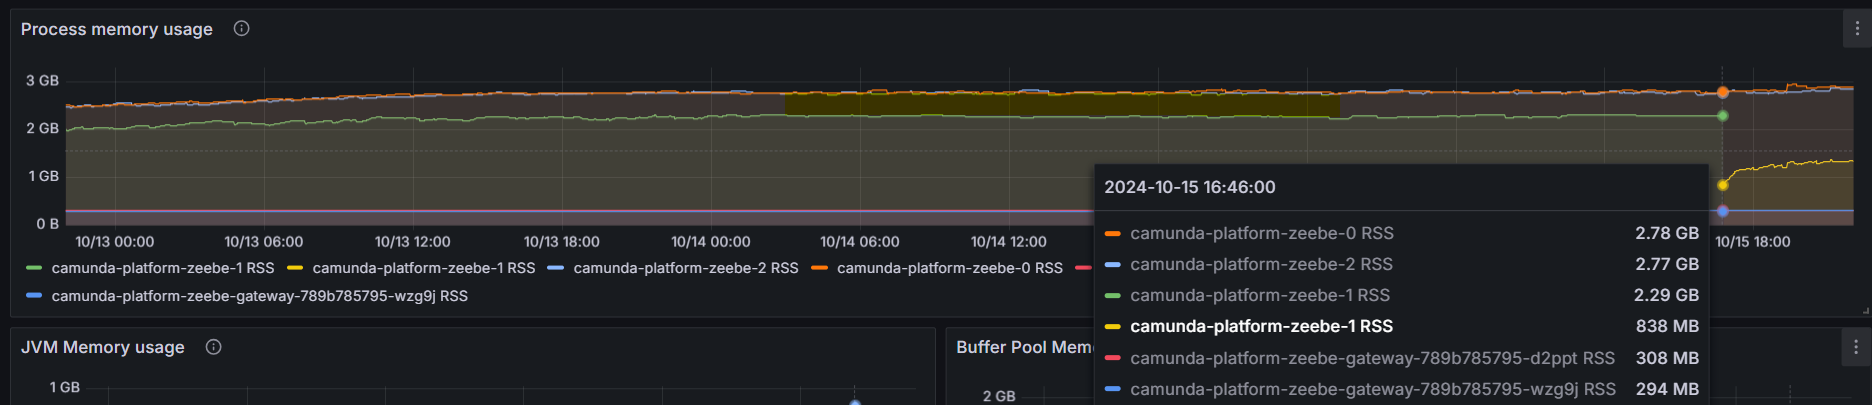Click the blue gateway data point marker

[x=1722, y=211]
